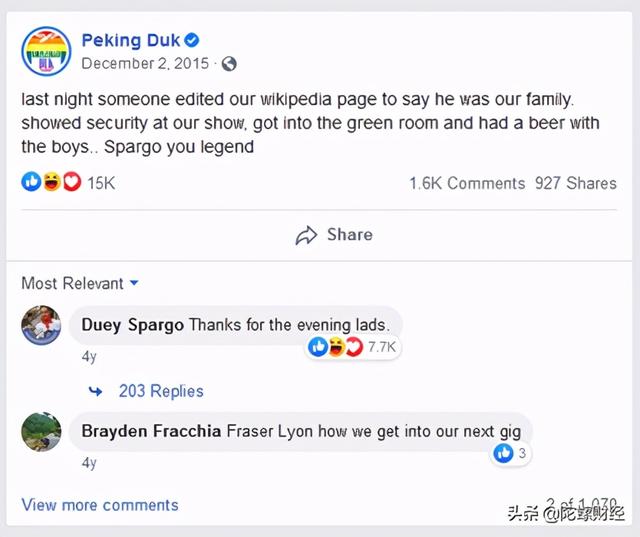This screenshot has height=537, width=640.
Task: Open the Most Relevant sort dropdown
Action: (x=80, y=284)
